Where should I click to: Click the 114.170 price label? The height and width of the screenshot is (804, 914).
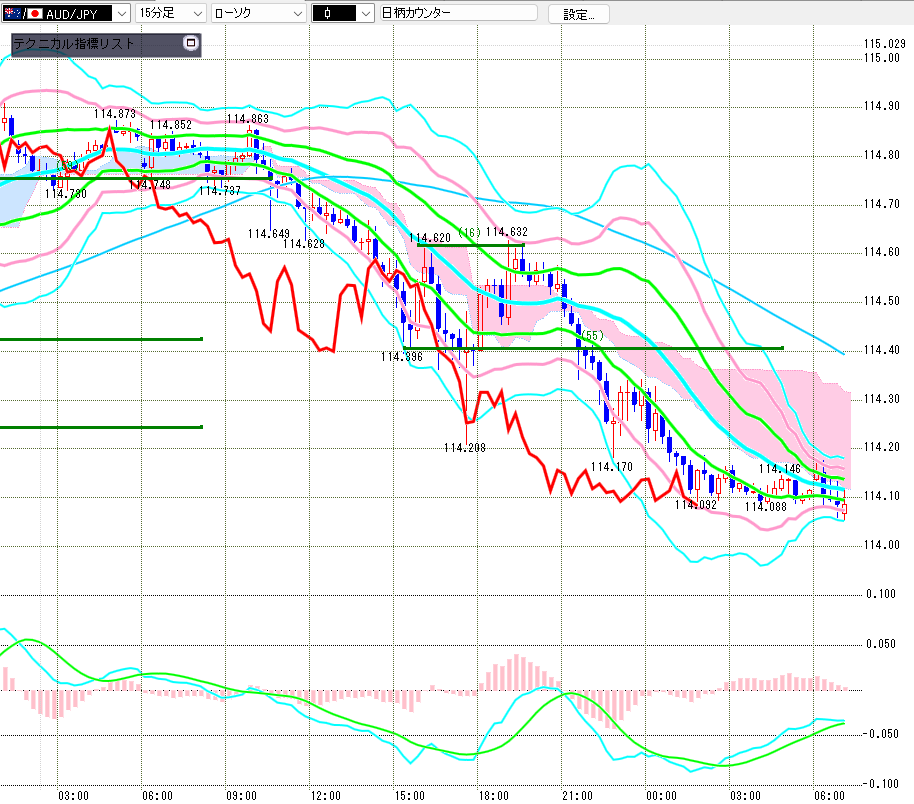coord(611,467)
